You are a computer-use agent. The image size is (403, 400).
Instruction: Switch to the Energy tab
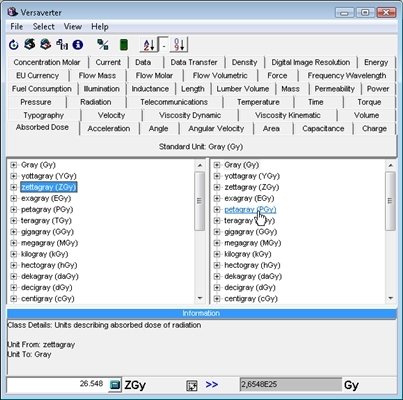coord(376,62)
